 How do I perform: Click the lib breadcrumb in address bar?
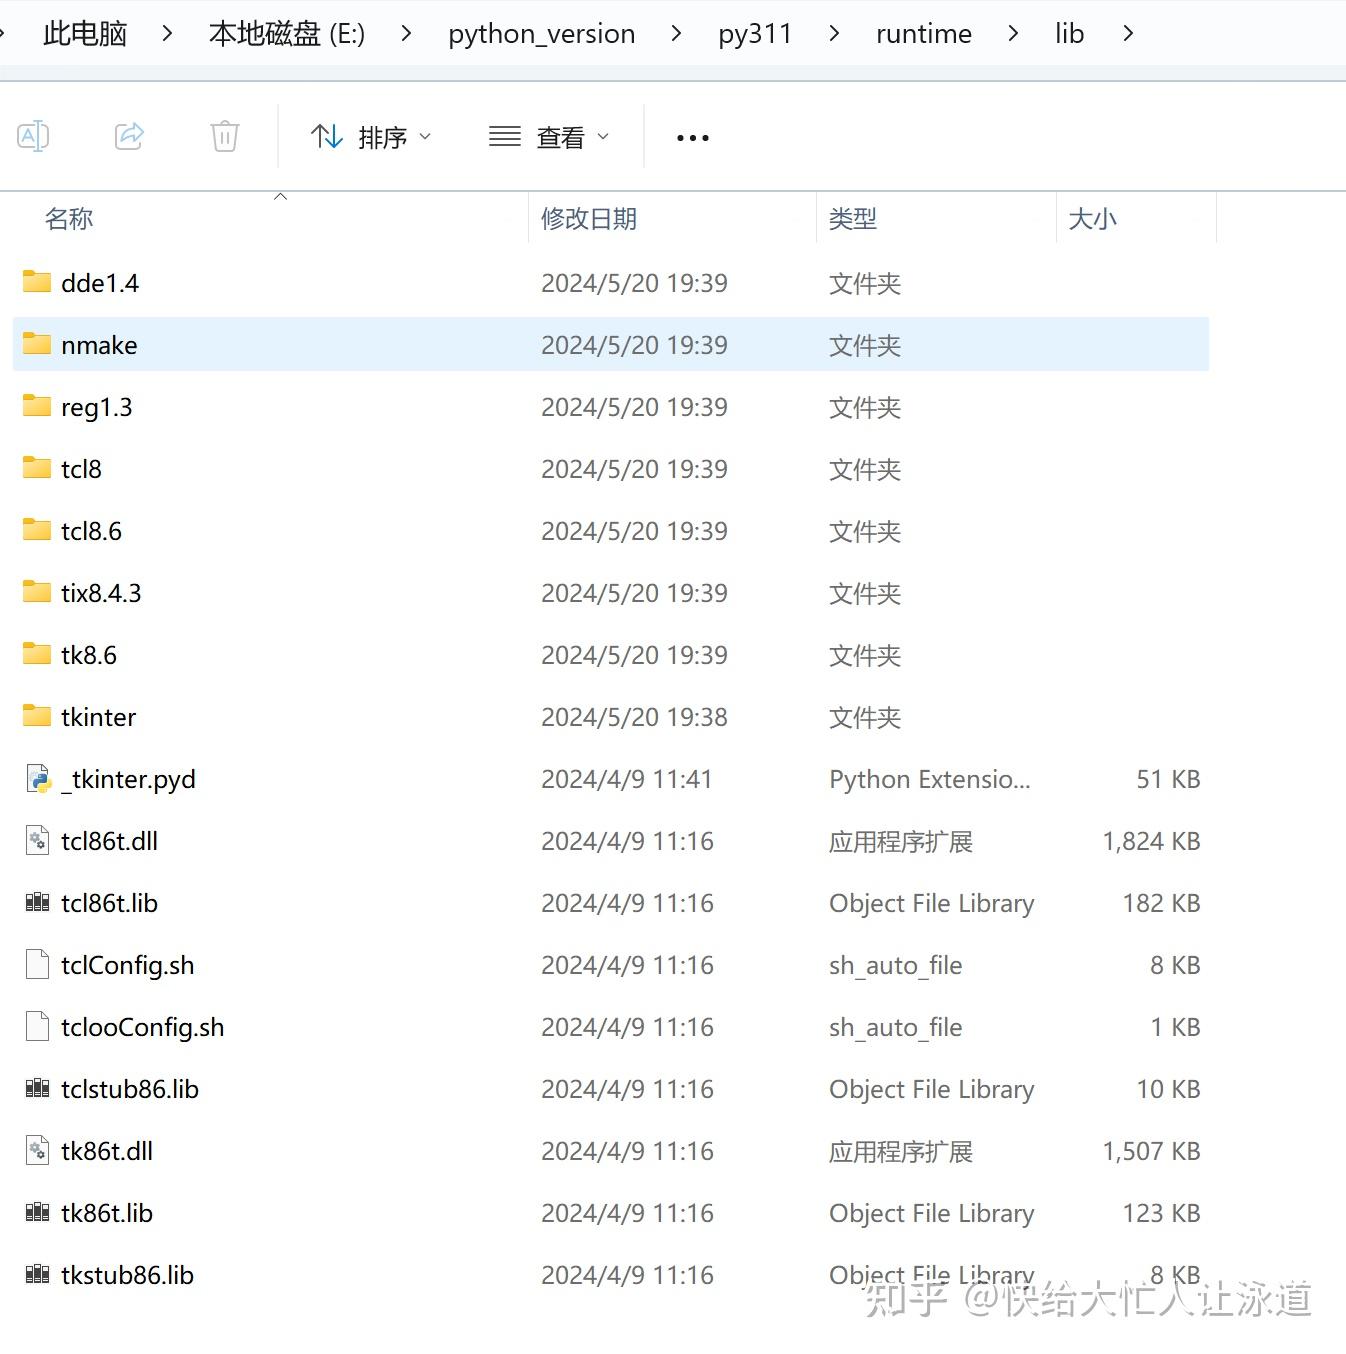(1069, 34)
